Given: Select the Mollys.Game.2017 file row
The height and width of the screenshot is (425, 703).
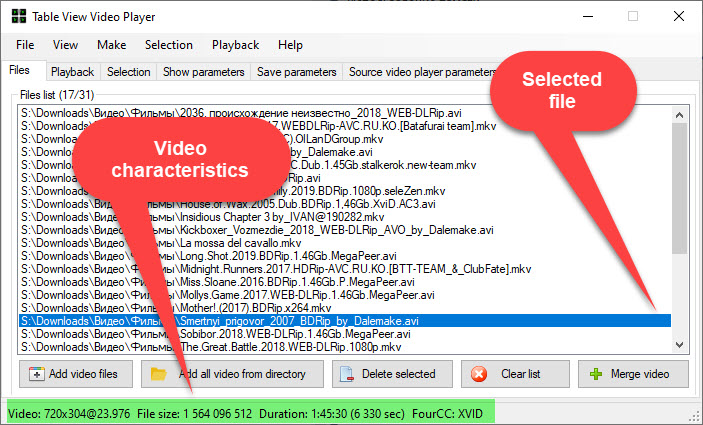Looking at the screenshot, I should [x=344, y=295].
